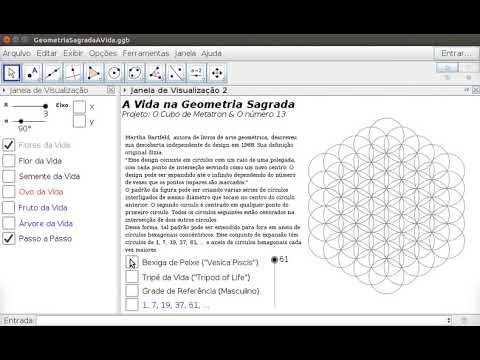Enable the Árvore da Vida checkbox
The width and height of the screenshot is (480, 360).
(x=9, y=223)
